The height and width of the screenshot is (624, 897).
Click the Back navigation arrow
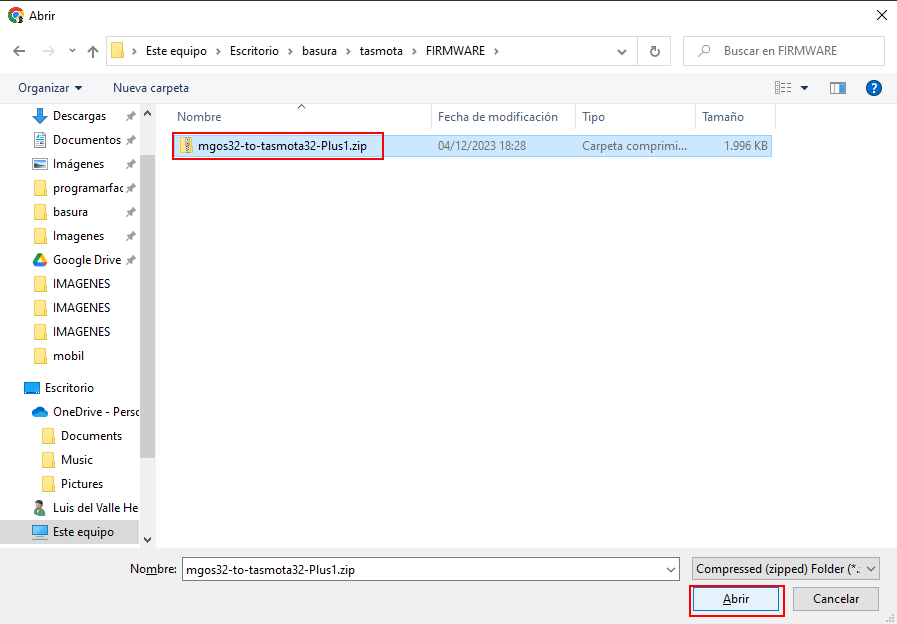[19, 51]
